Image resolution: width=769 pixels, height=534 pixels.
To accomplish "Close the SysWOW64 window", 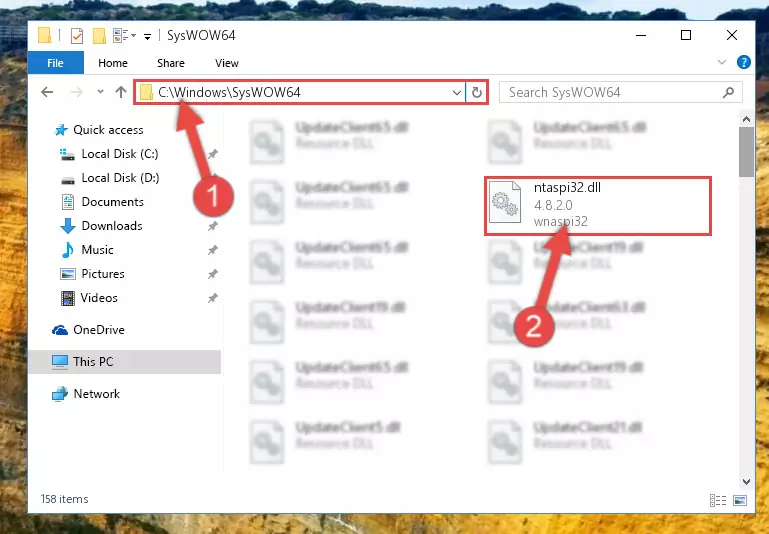I will [x=732, y=35].
